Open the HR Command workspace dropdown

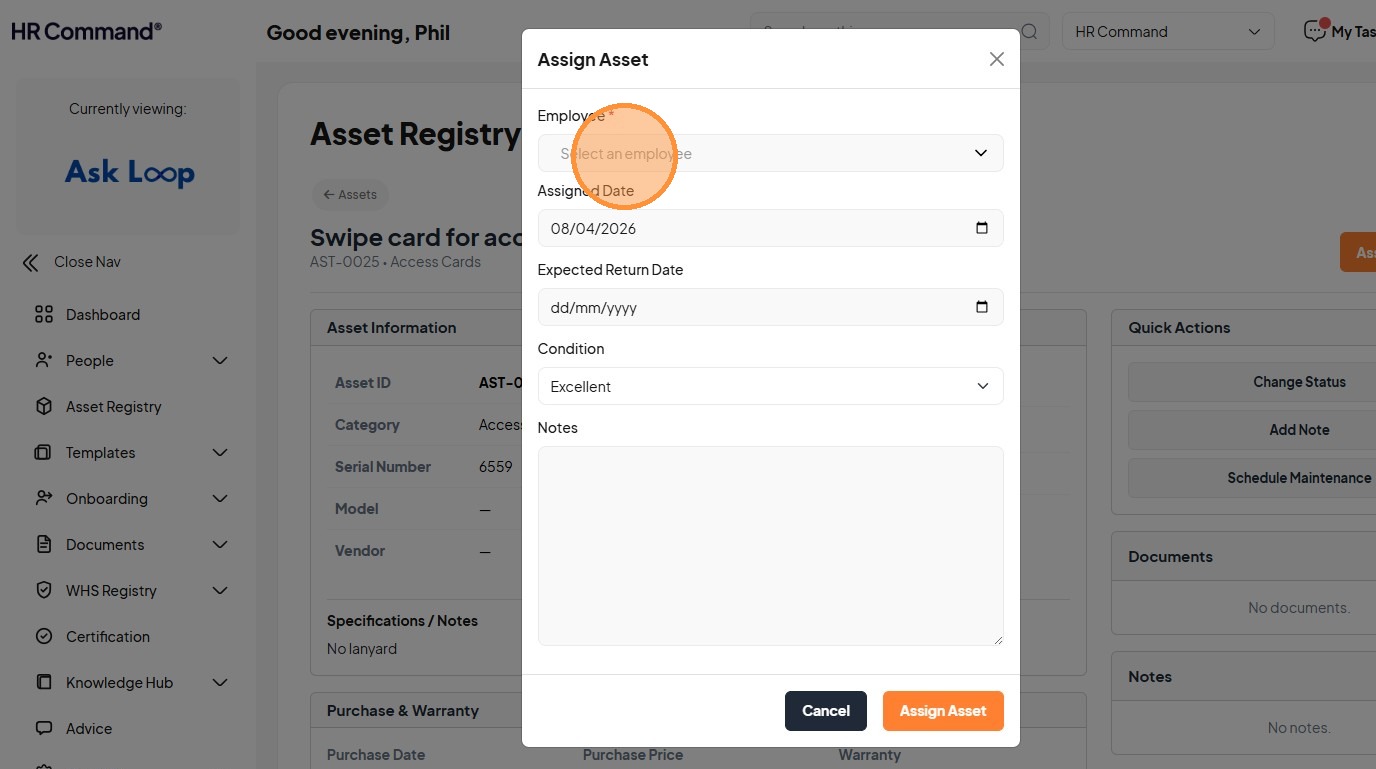1167,32
